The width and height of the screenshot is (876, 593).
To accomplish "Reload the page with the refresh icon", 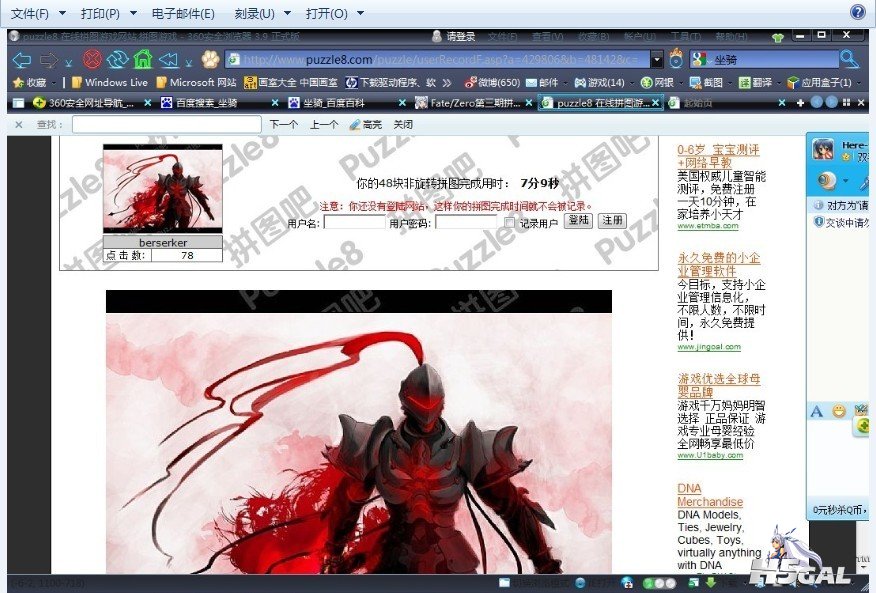I will click(x=118, y=59).
